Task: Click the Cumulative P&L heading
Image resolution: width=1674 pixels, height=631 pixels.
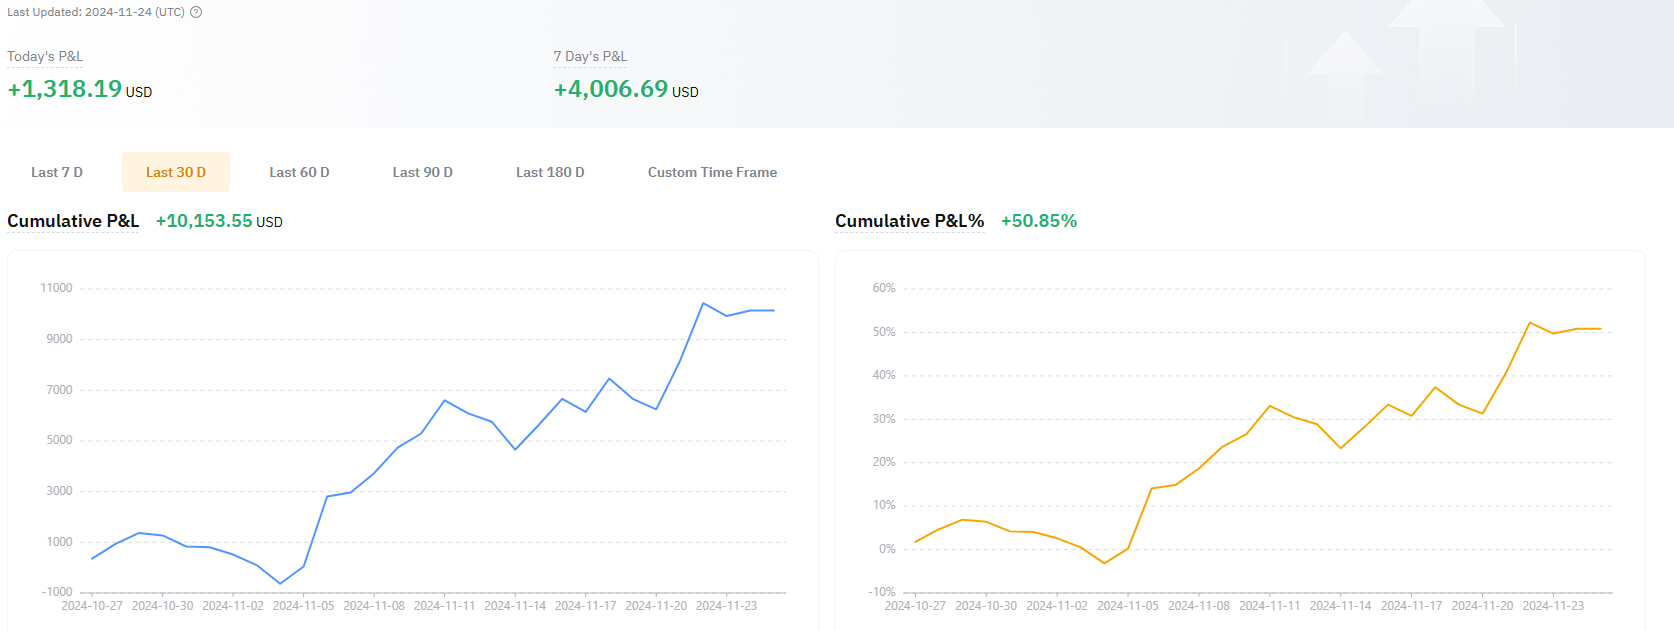Action: coord(73,221)
